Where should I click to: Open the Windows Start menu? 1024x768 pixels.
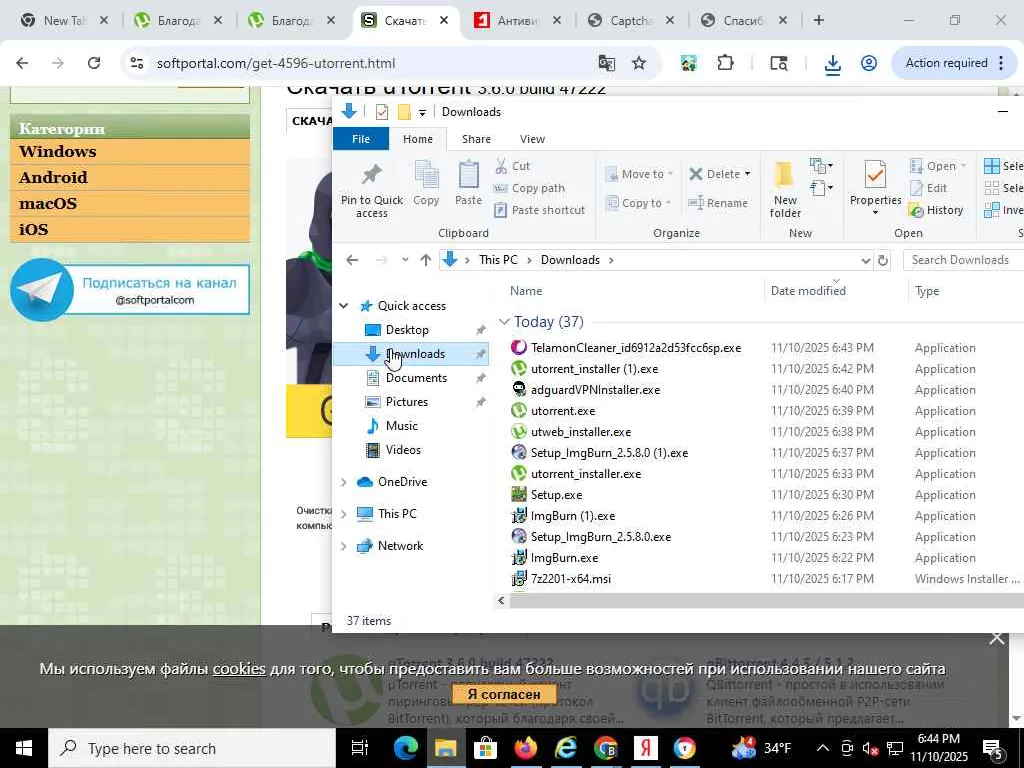(x=24, y=748)
